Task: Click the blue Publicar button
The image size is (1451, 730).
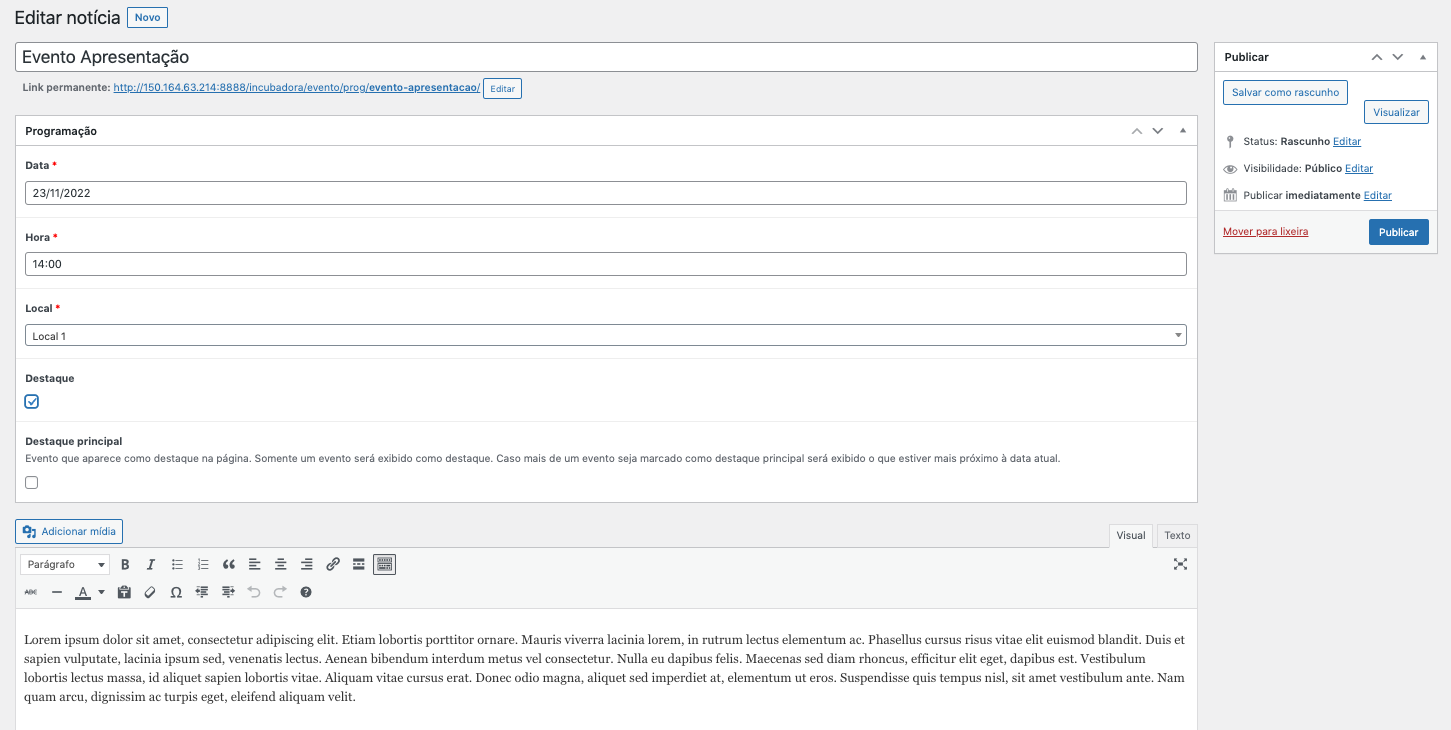Action: [x=1398, y=232]
